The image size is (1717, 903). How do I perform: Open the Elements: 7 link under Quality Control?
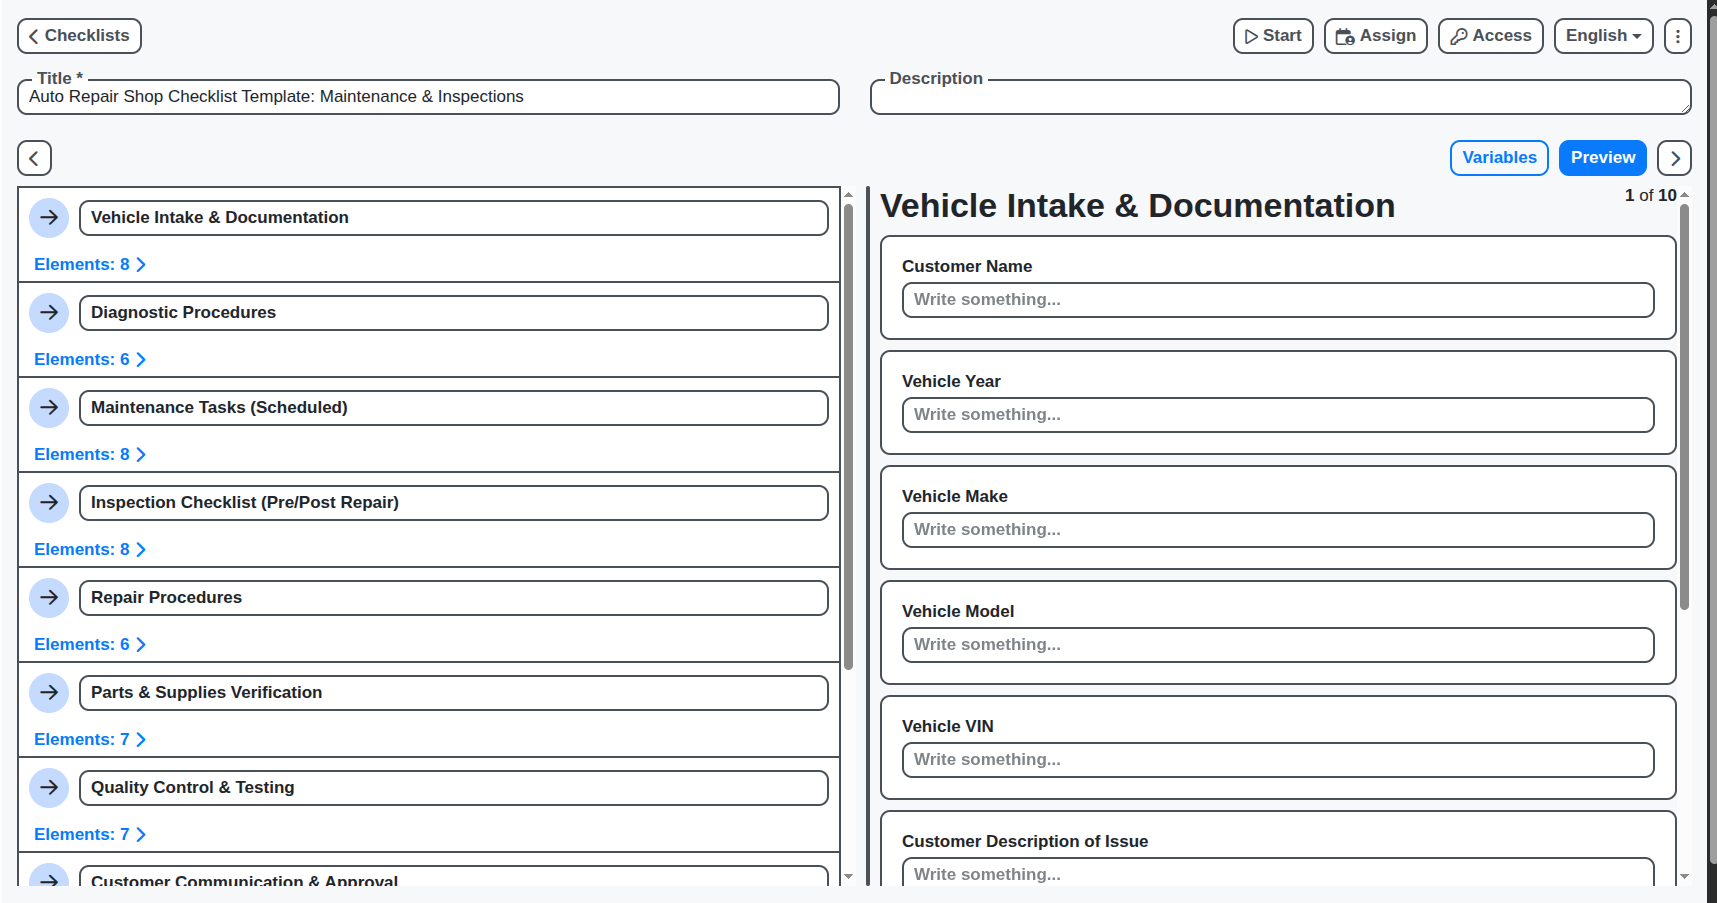coord(90,834)
